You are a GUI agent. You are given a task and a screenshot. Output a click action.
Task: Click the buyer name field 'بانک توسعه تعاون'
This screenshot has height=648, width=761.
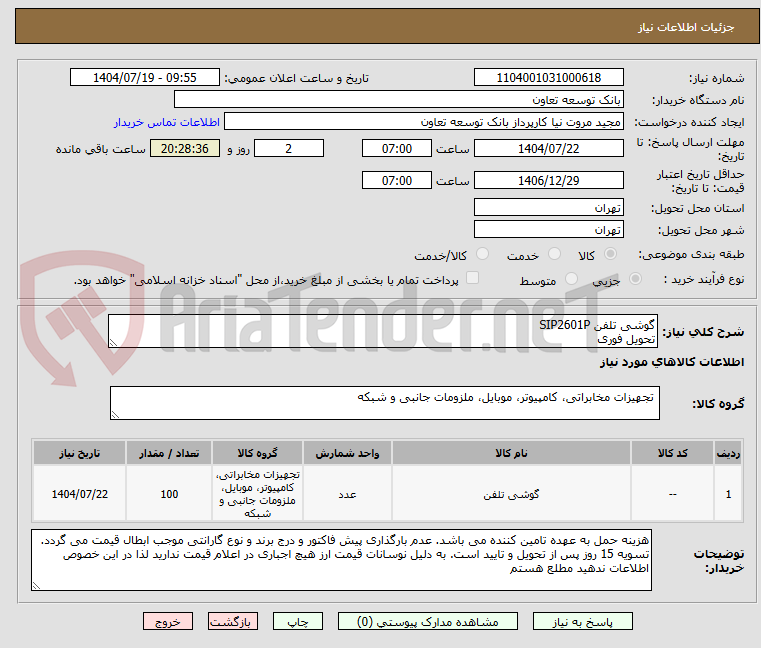(398, 100)
